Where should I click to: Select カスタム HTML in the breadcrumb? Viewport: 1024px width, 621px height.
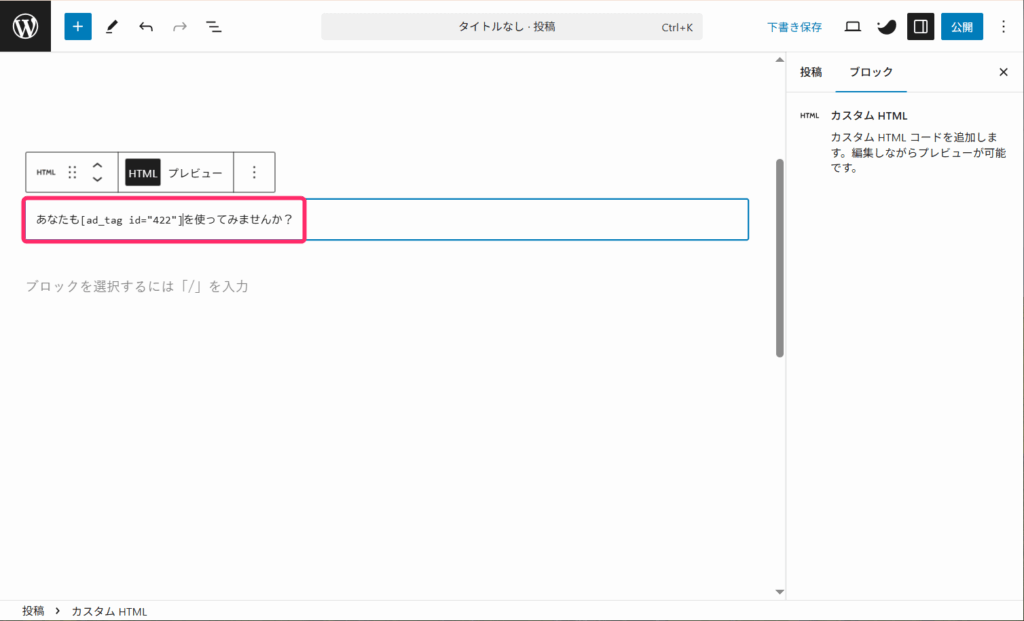pos(109,611)
